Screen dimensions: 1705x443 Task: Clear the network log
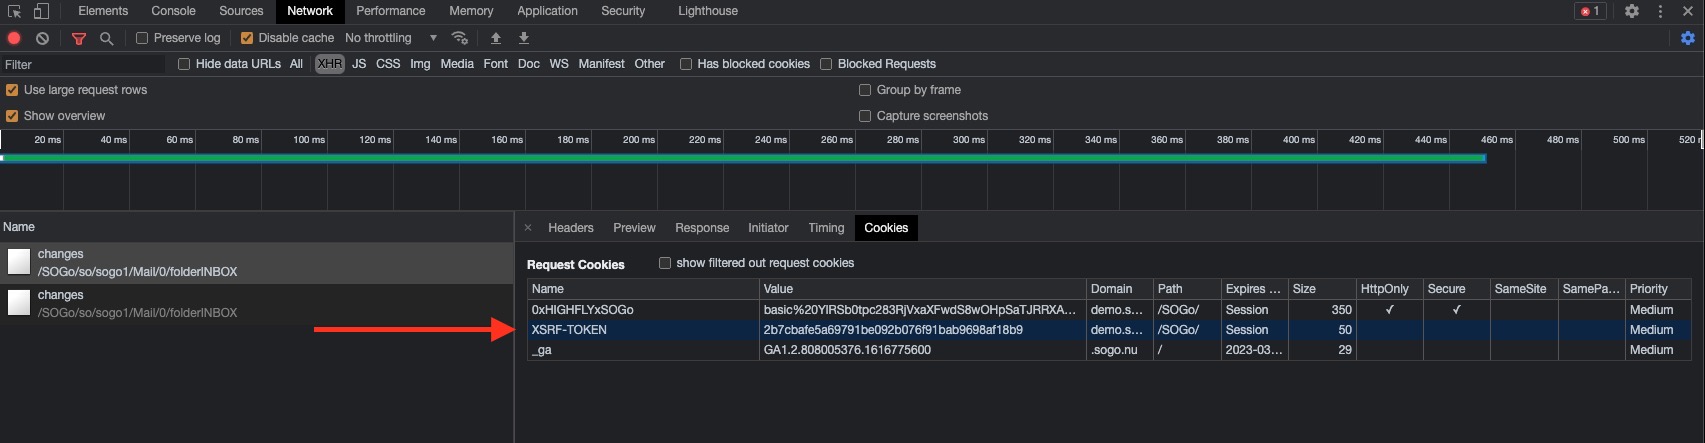click(42, 38)
